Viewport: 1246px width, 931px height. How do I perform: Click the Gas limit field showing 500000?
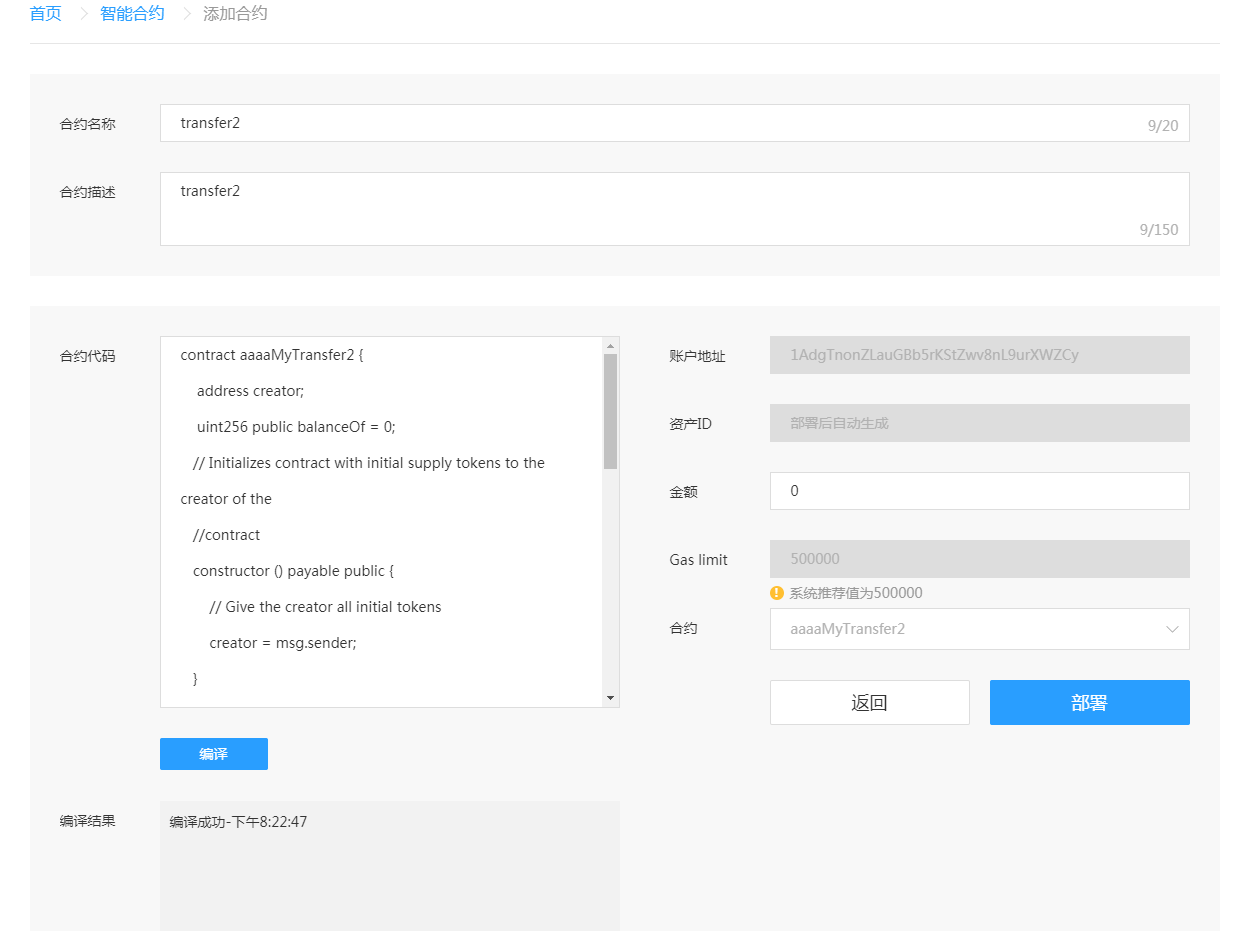[x=978, y=559]
